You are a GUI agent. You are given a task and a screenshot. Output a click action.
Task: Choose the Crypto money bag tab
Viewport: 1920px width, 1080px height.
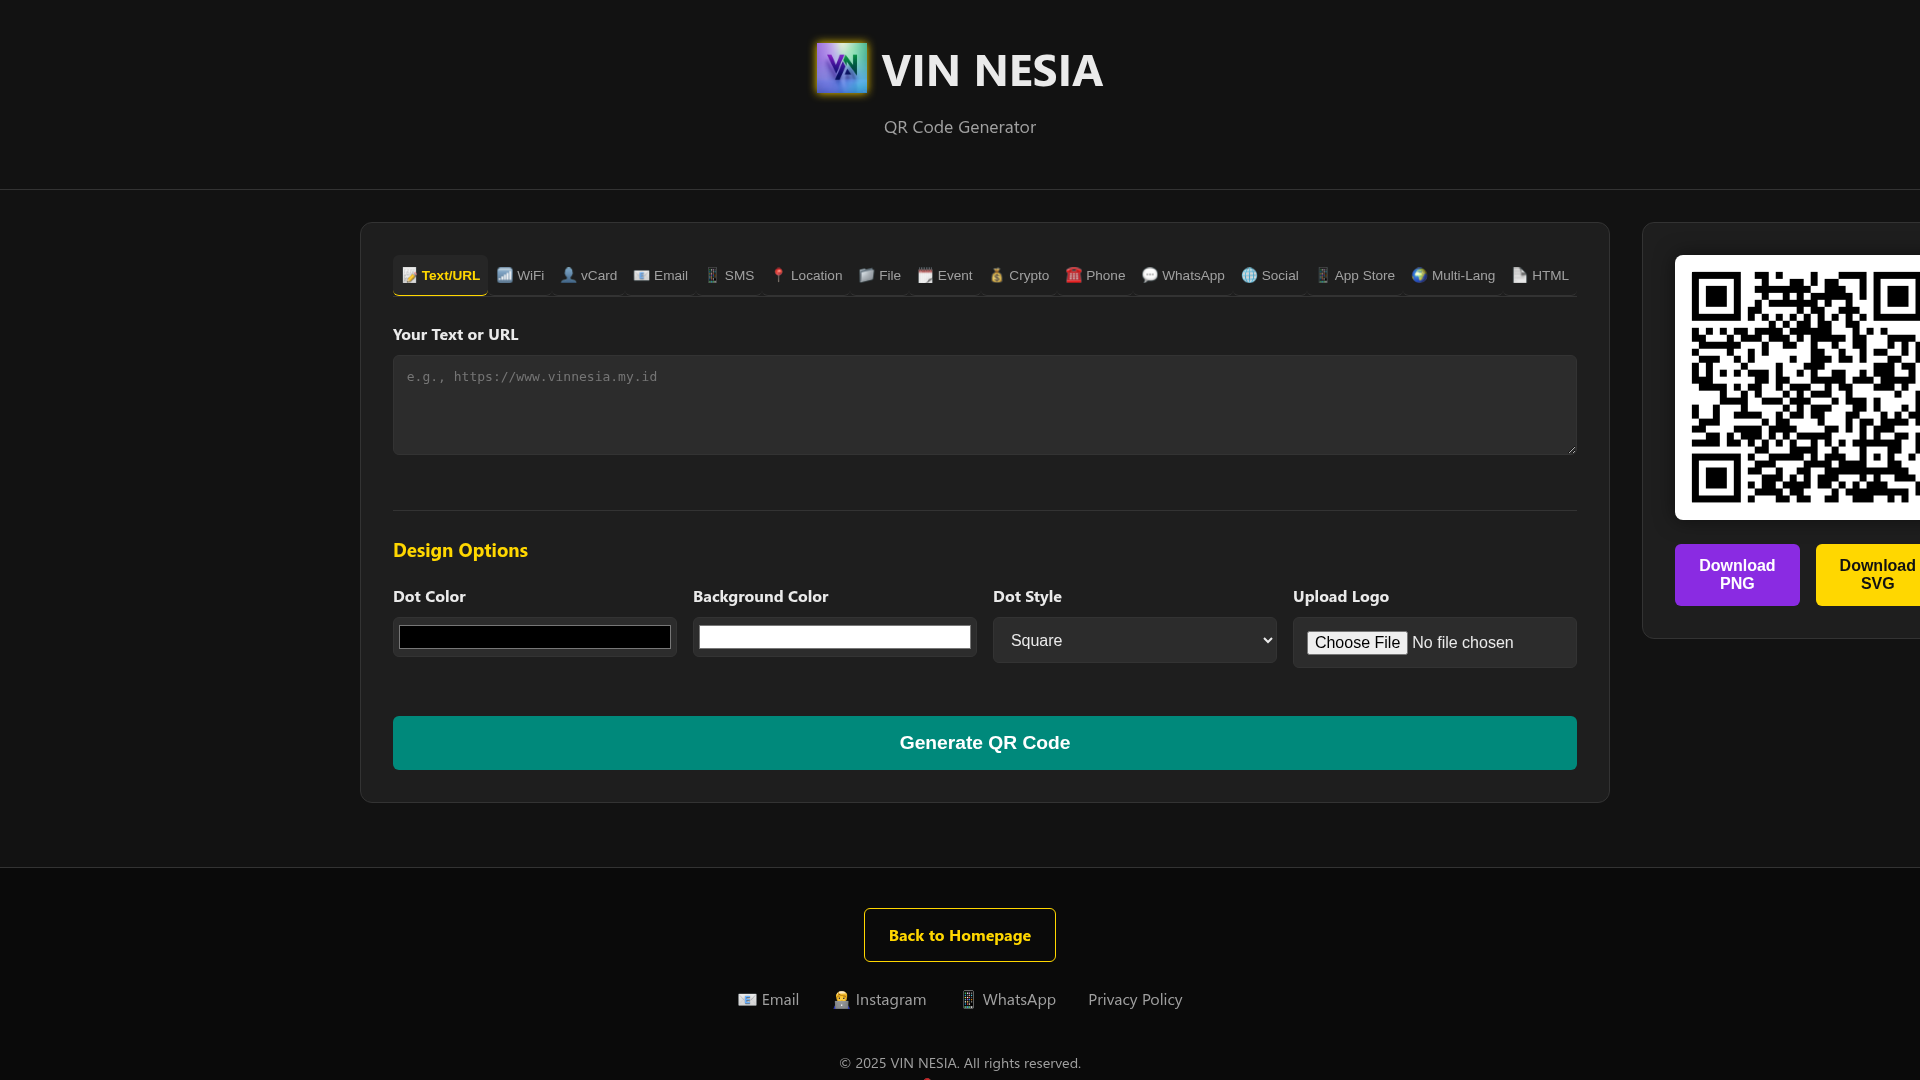pos(1018,275)
